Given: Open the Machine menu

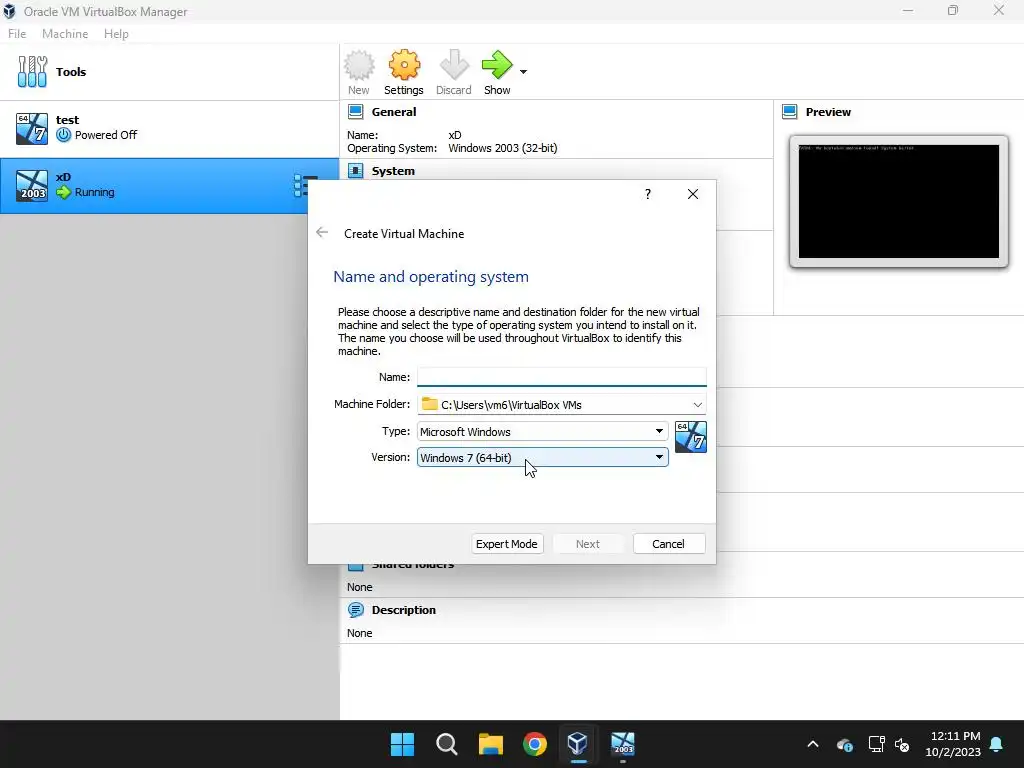Looking at the screenshot, I should click(x=65, y=33).
